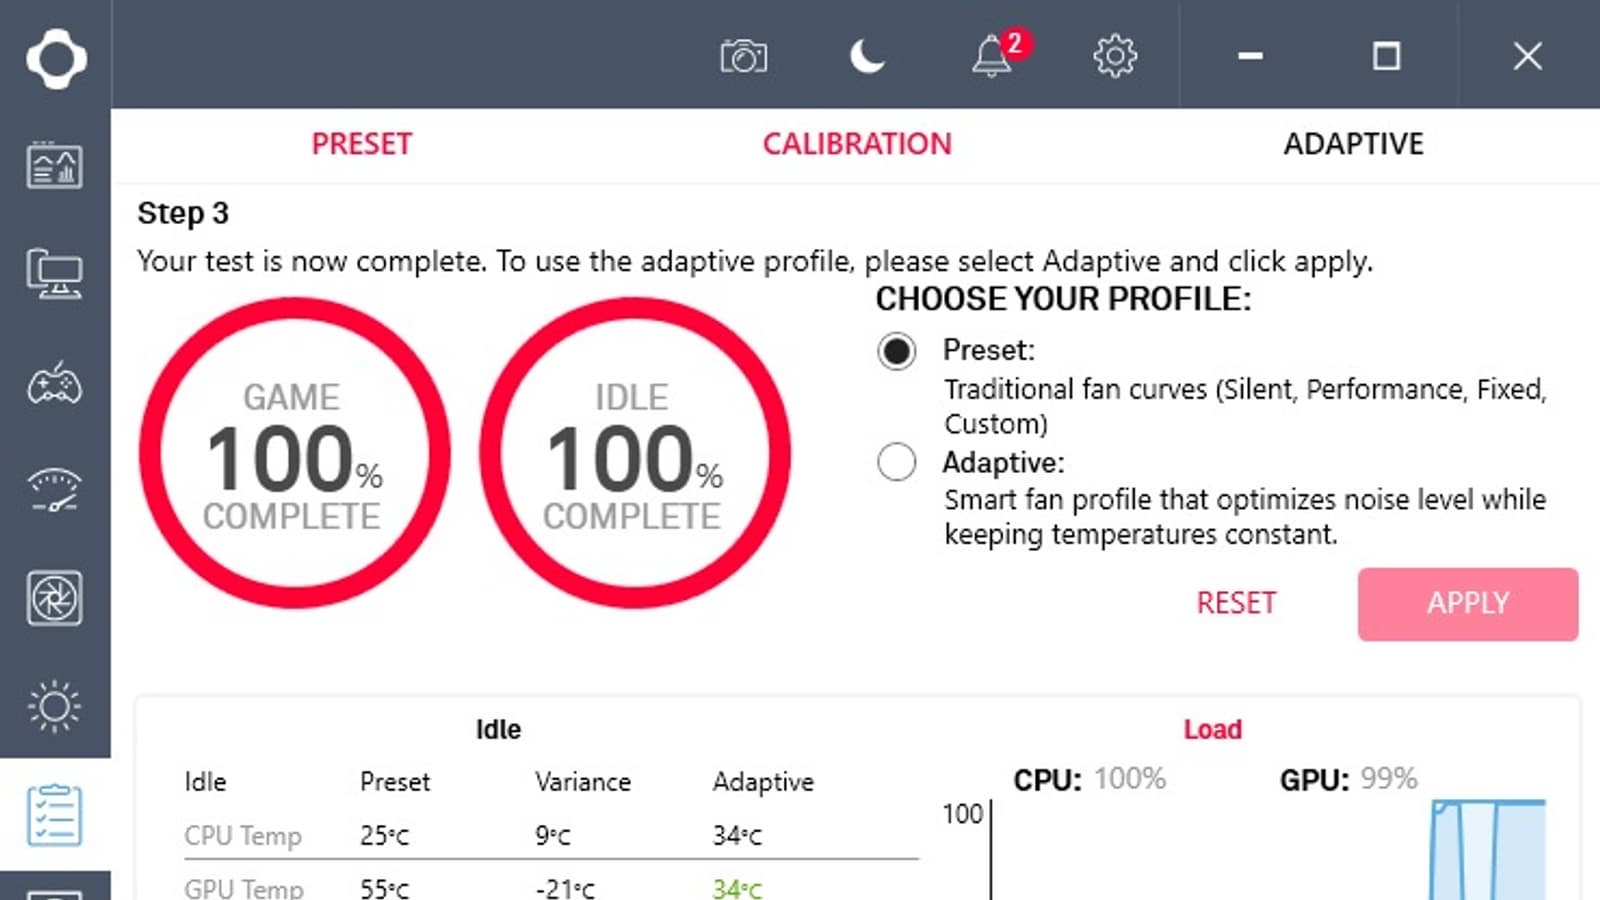1600x900 pixels.
Task: Click the checklist clipboard sidebar icon
Action: click(54, 815)
